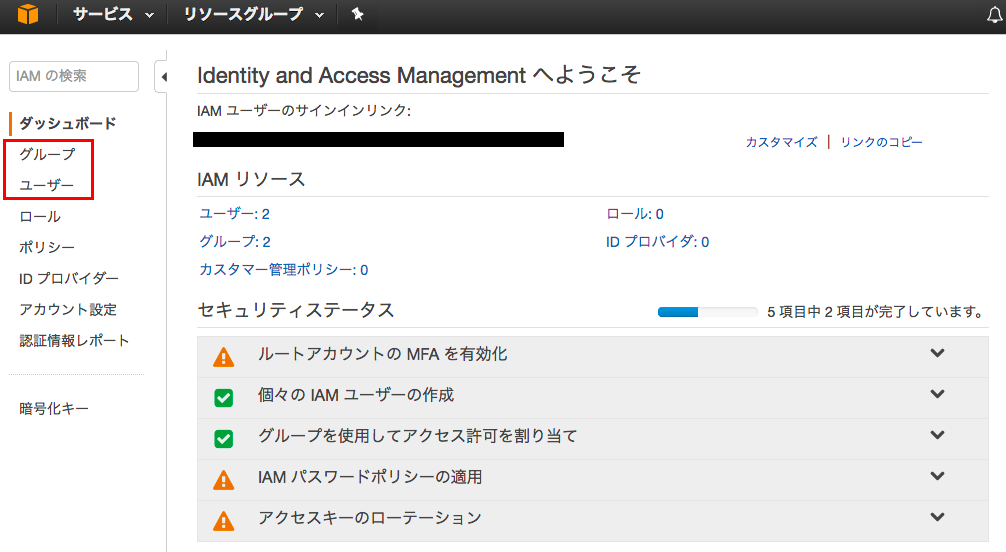Open ユーザー in the sidebar
Screen dimensions: 1006x552
click(46, 185)
